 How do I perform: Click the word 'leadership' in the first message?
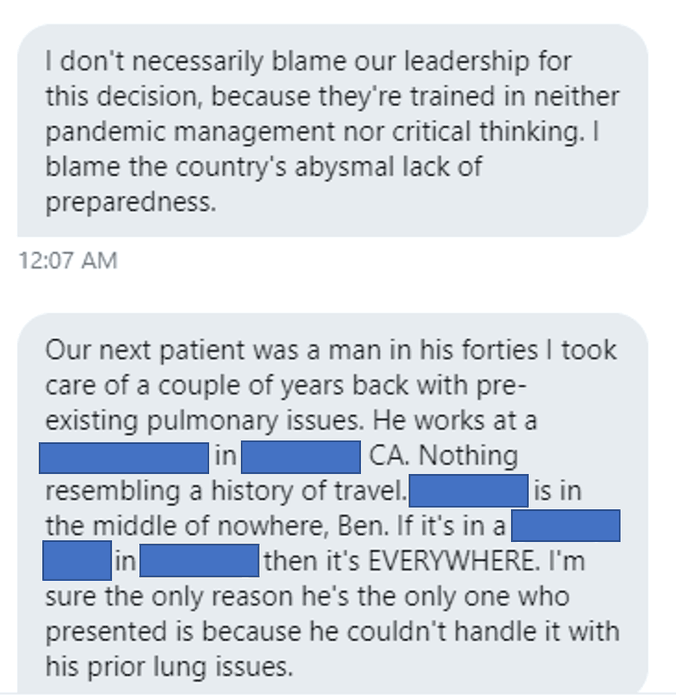click(x=467, y=62)
